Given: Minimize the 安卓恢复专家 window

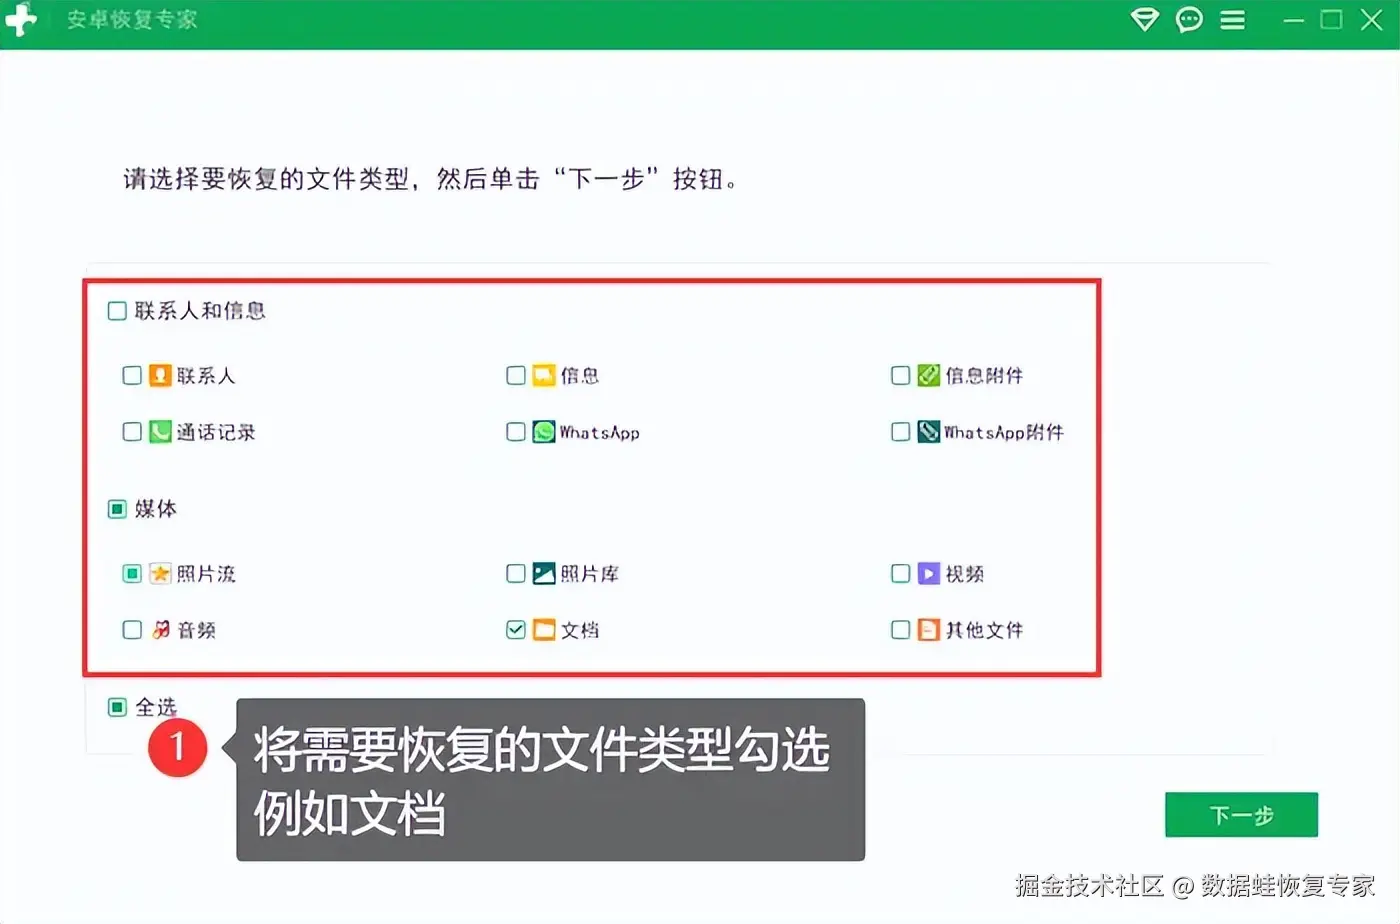Looking at the screenshot, I should click(x=1294, y=20).
